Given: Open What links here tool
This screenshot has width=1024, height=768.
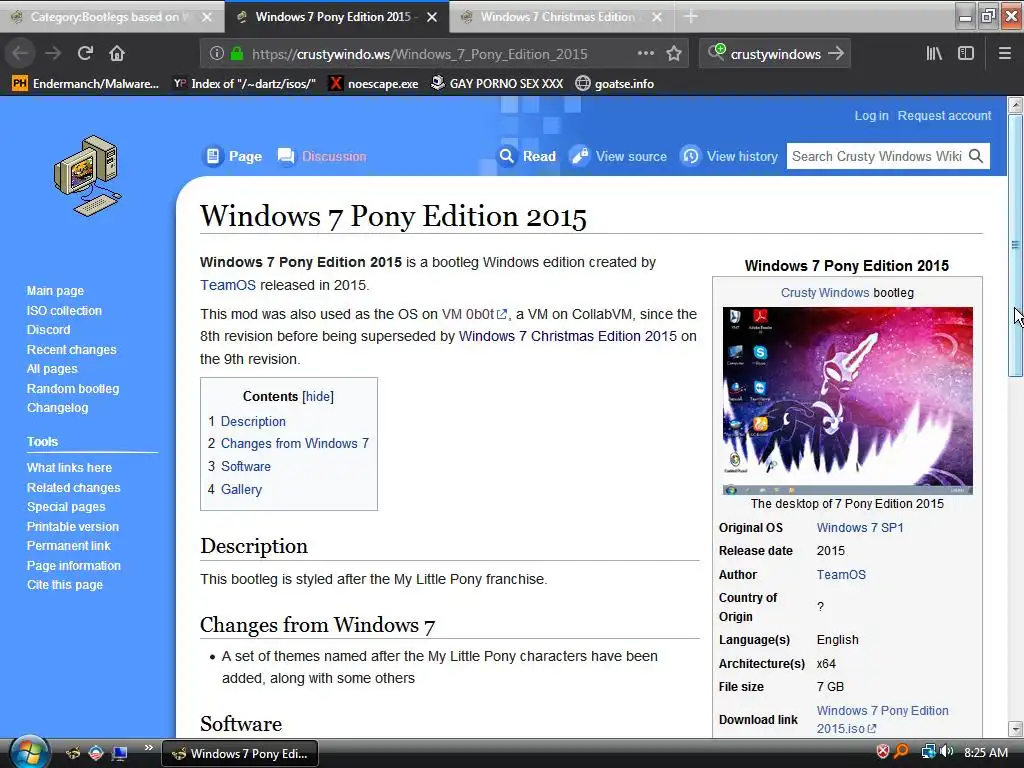Looking at the screenshot, I should [69, 468].
